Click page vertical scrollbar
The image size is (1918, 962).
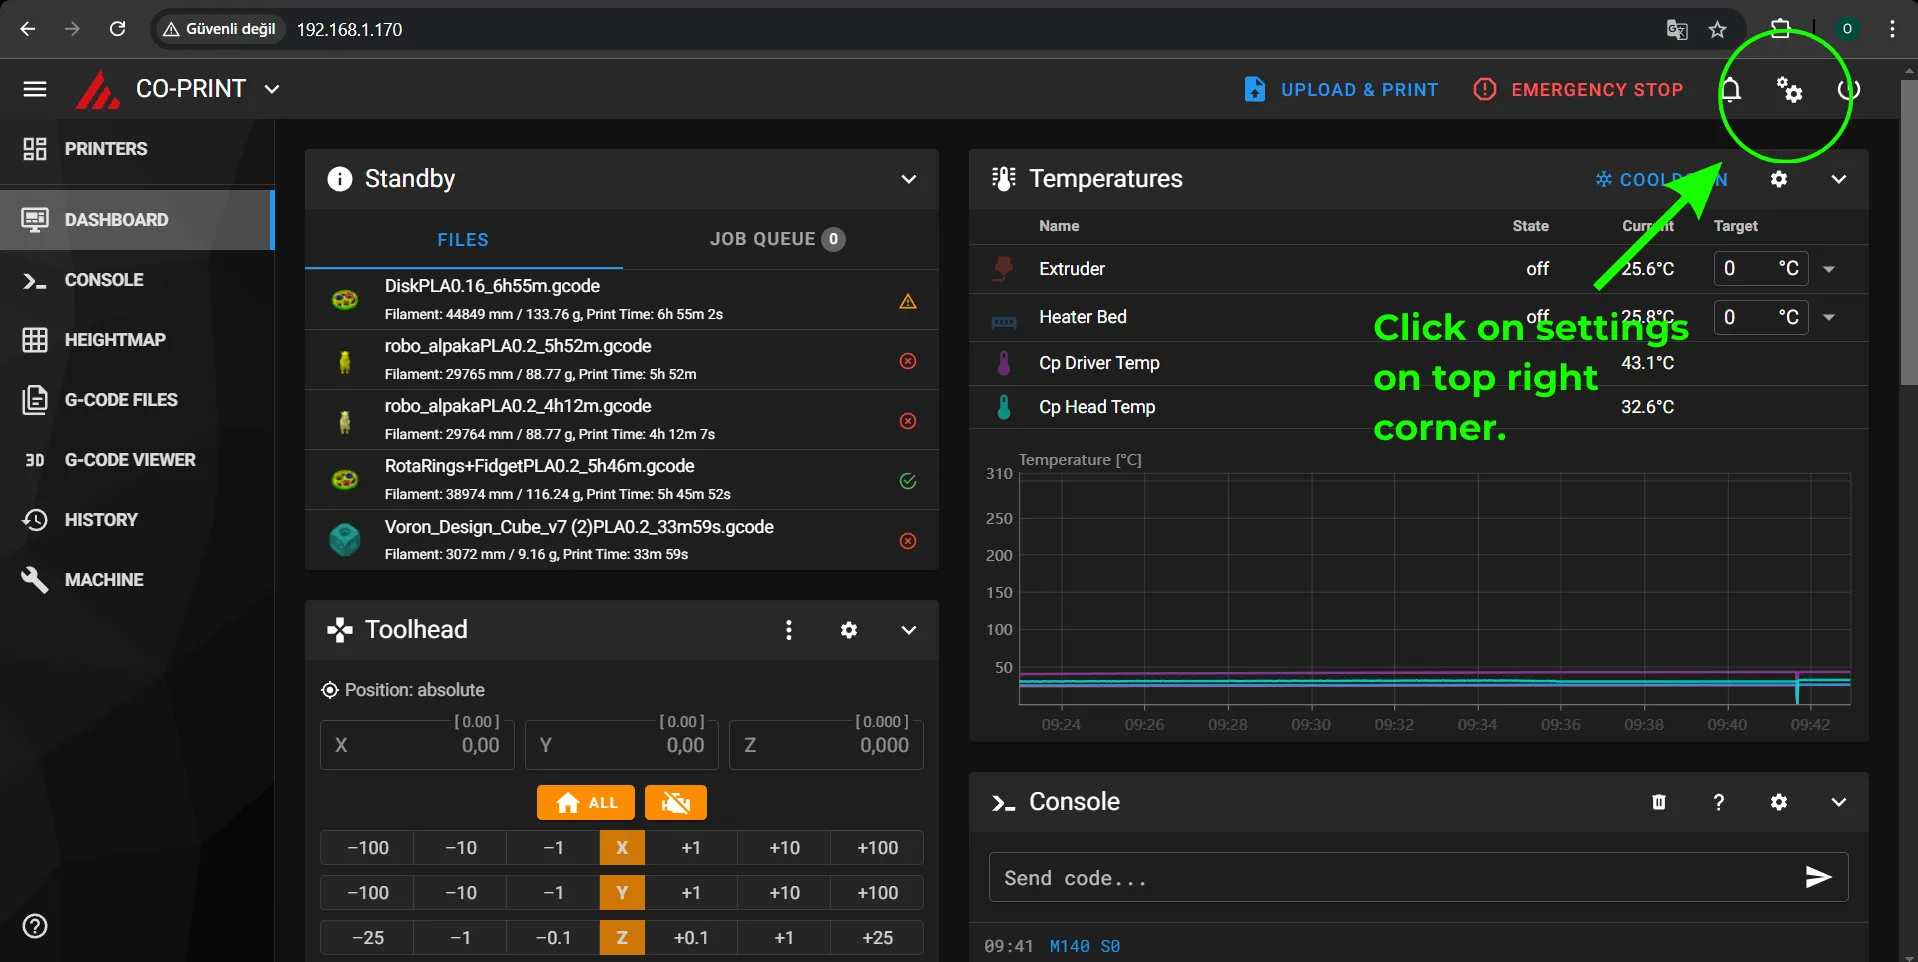click(1909, 230)
